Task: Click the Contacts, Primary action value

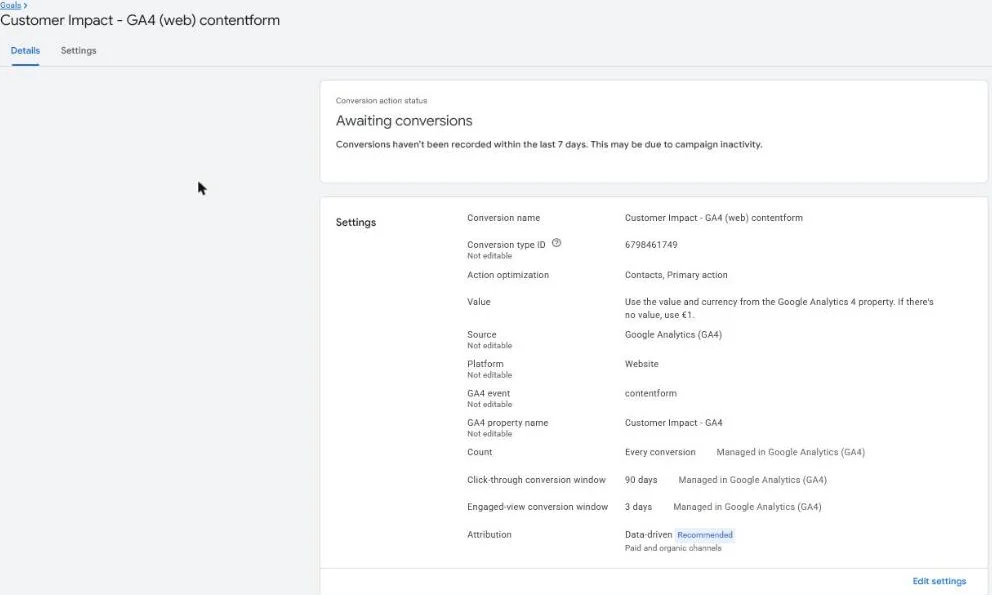Action: tap(676, 275)
